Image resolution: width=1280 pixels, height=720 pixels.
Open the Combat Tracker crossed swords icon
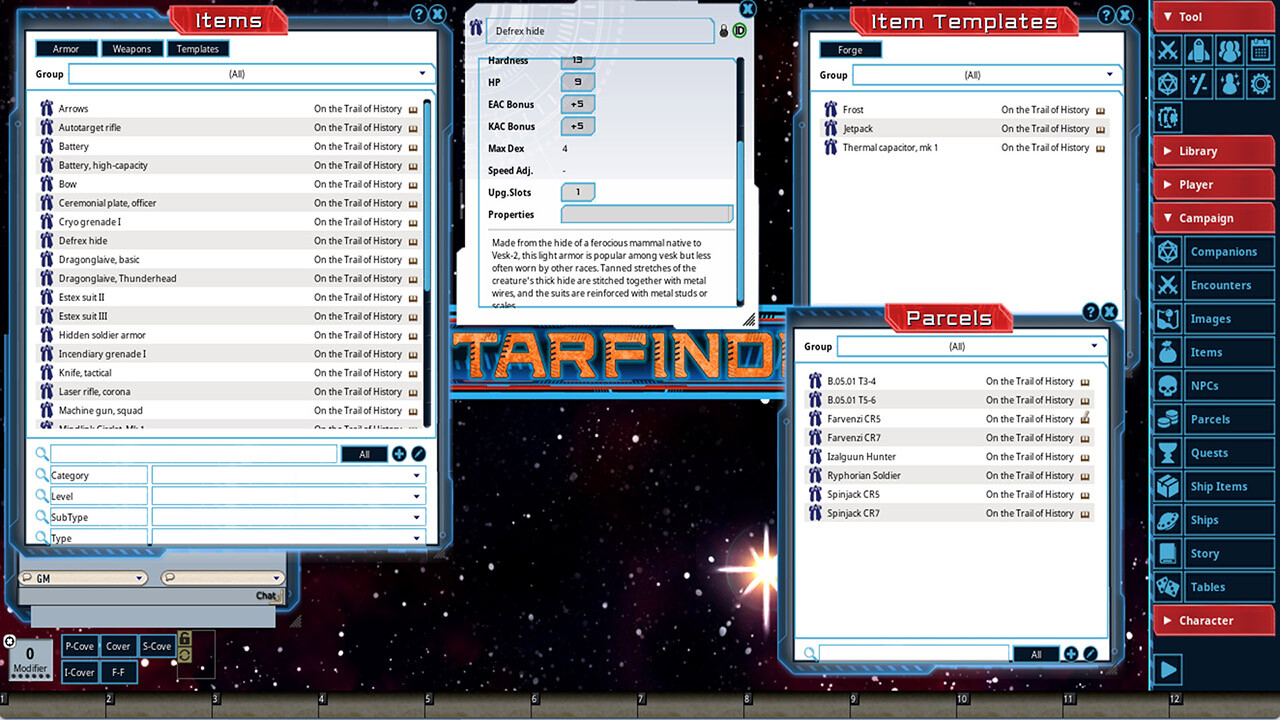click(x=1167, y=49)
